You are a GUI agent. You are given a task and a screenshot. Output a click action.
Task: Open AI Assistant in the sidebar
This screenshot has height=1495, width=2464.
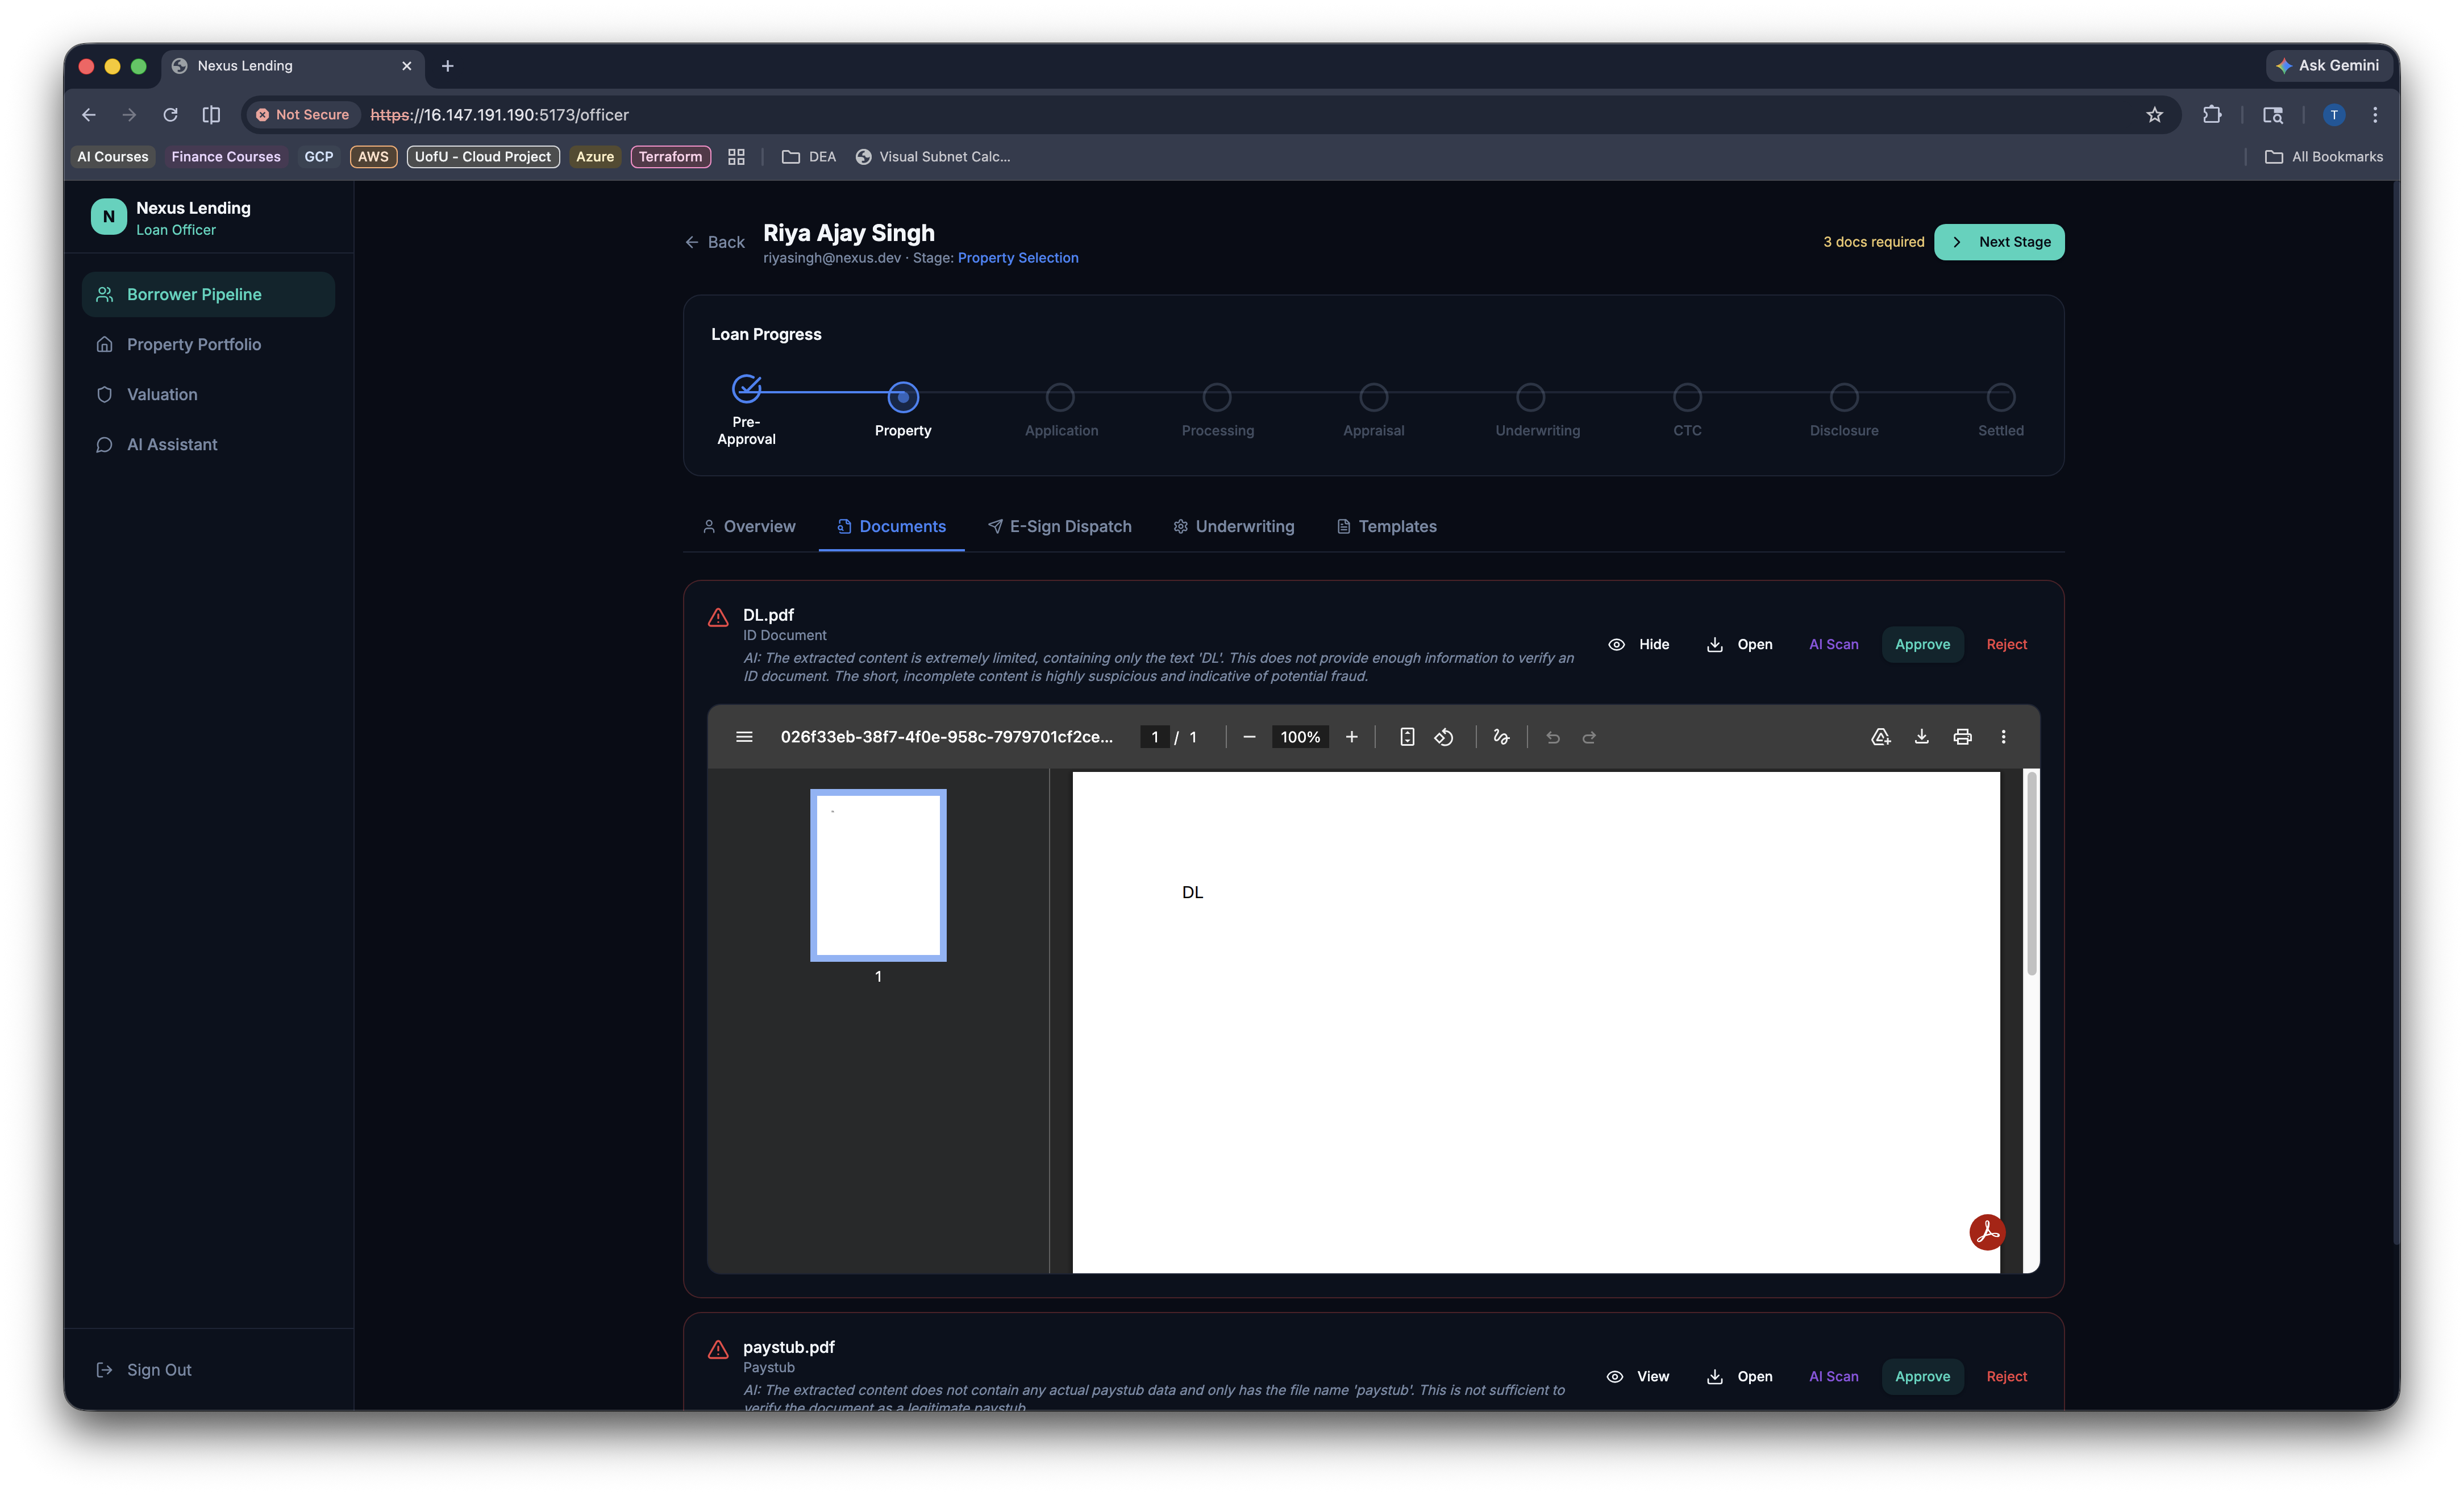click(x=172, y=444)
